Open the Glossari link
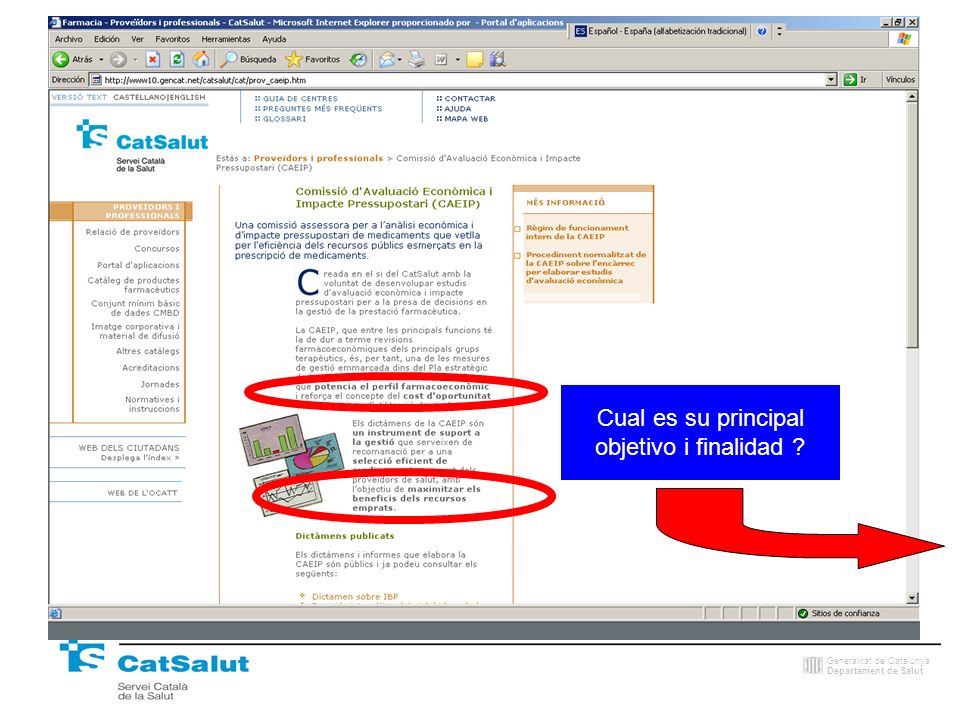 click(x=285, y=119)
